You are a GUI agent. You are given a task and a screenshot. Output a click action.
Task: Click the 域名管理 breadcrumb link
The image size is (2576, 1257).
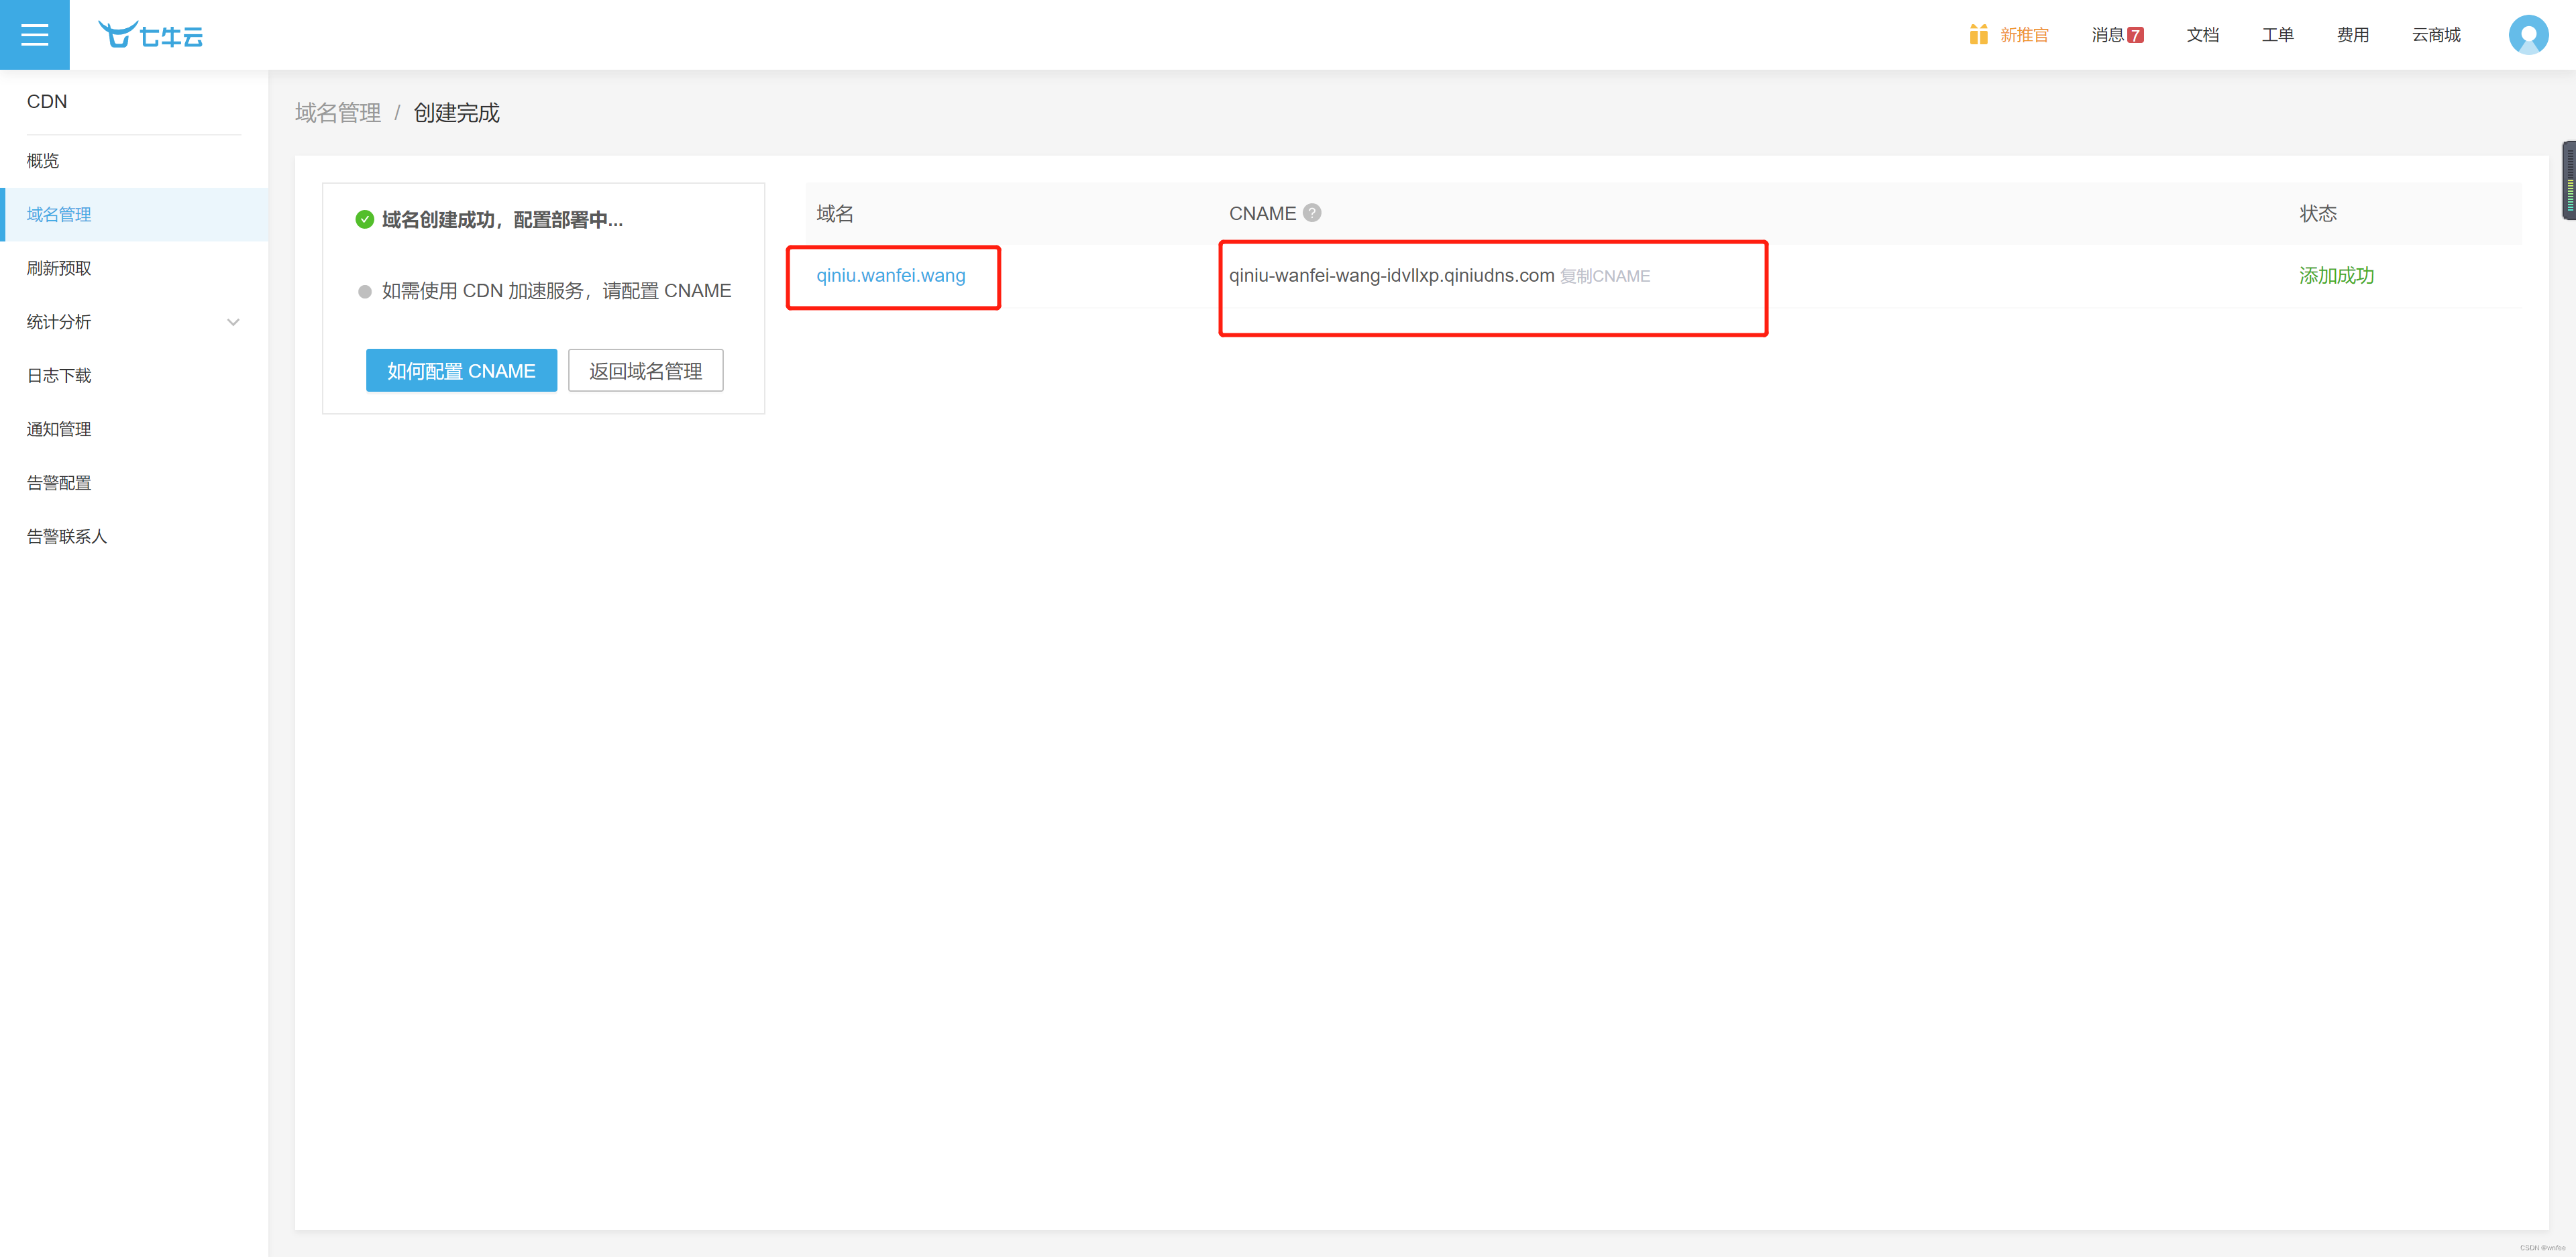click(x=338, y=113)
